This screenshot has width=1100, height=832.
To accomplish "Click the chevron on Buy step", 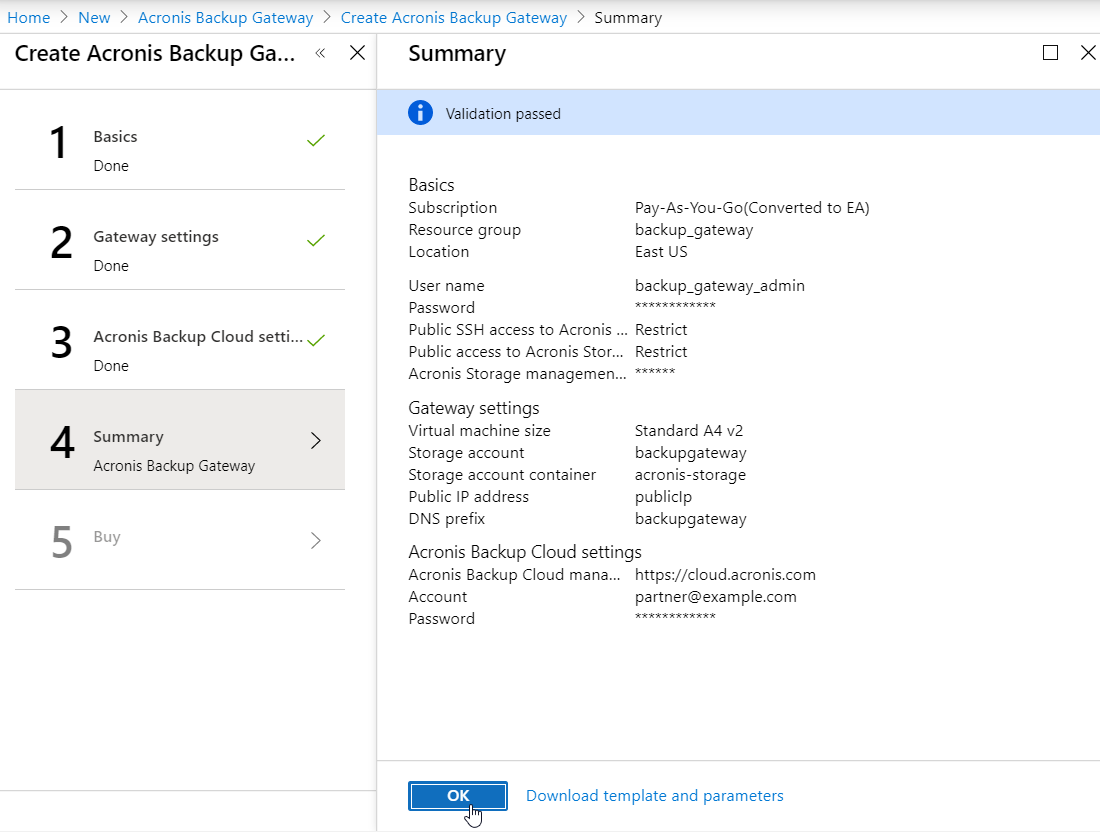I will pyautogui.click(x=316, y=540).
